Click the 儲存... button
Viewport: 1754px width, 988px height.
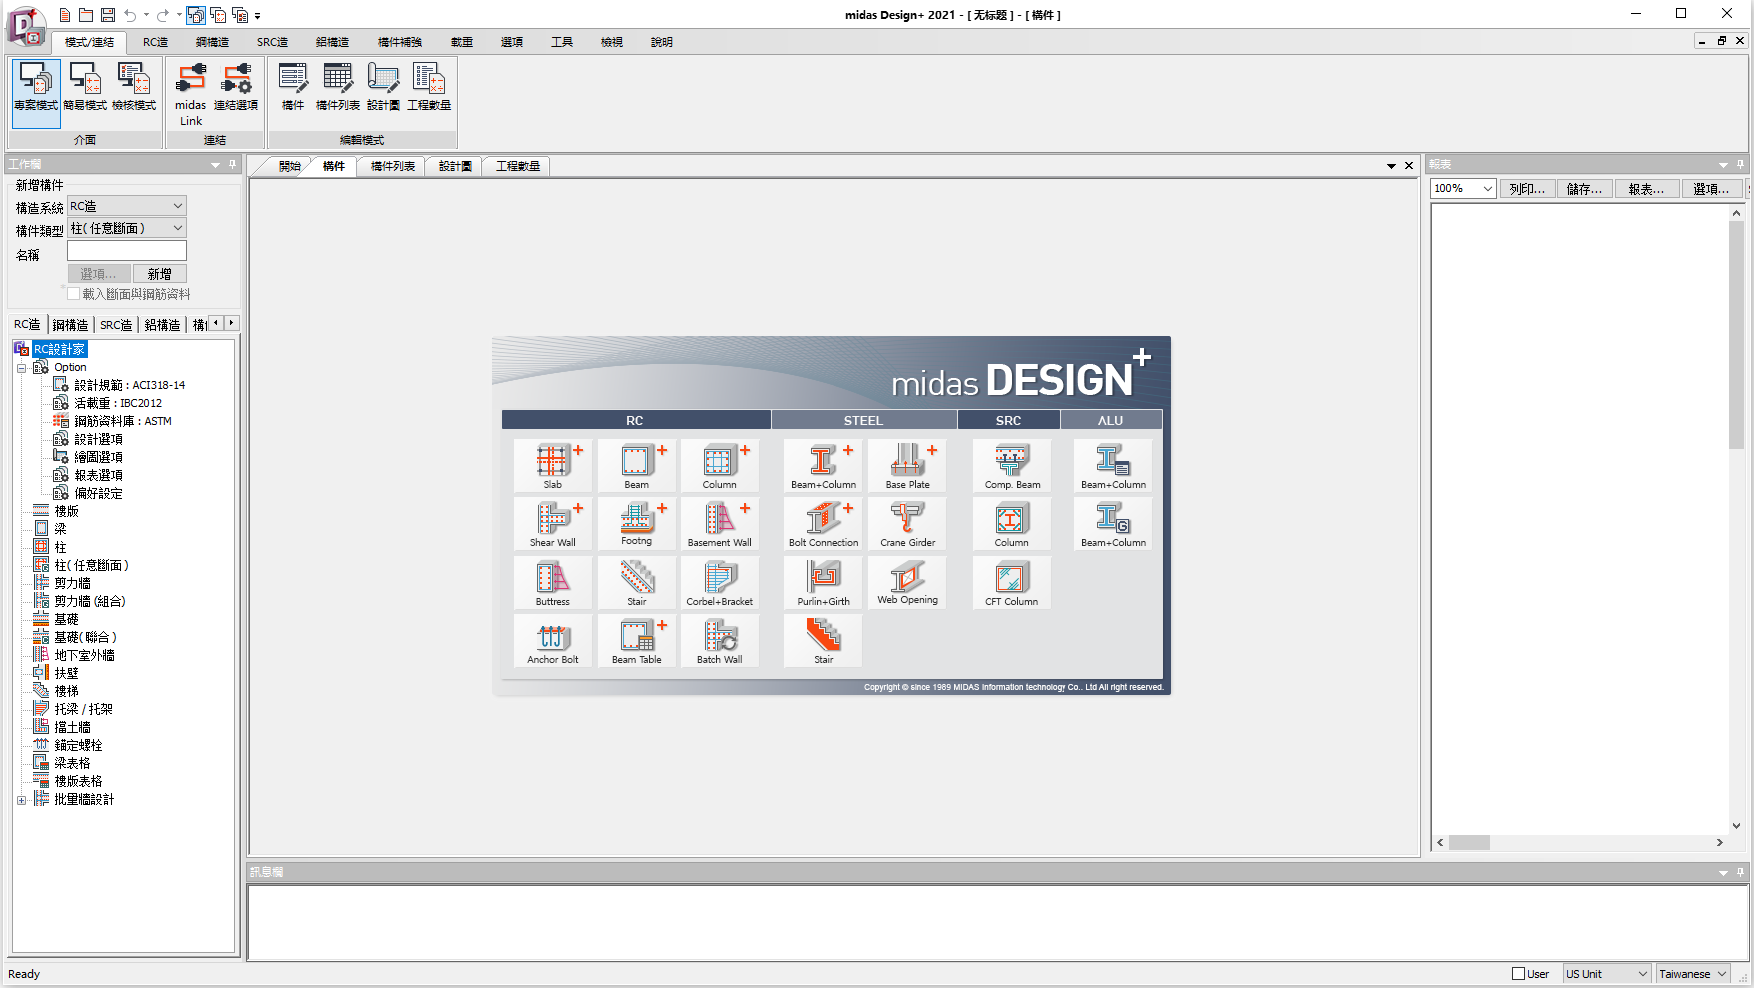[1585, 189]
